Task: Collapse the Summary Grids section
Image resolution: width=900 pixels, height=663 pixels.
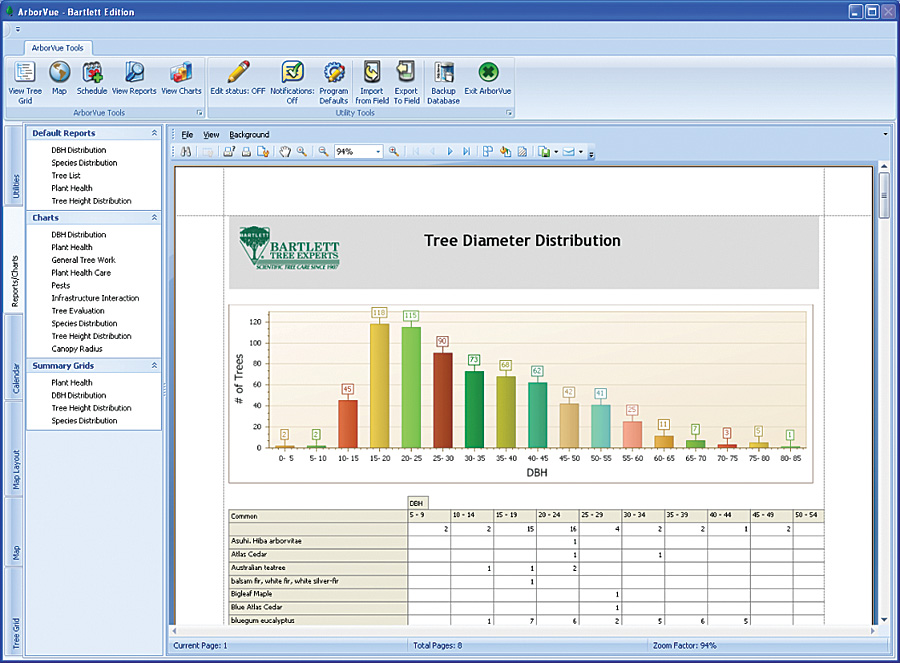Action: pyautogui.click(x=154, y=365)
